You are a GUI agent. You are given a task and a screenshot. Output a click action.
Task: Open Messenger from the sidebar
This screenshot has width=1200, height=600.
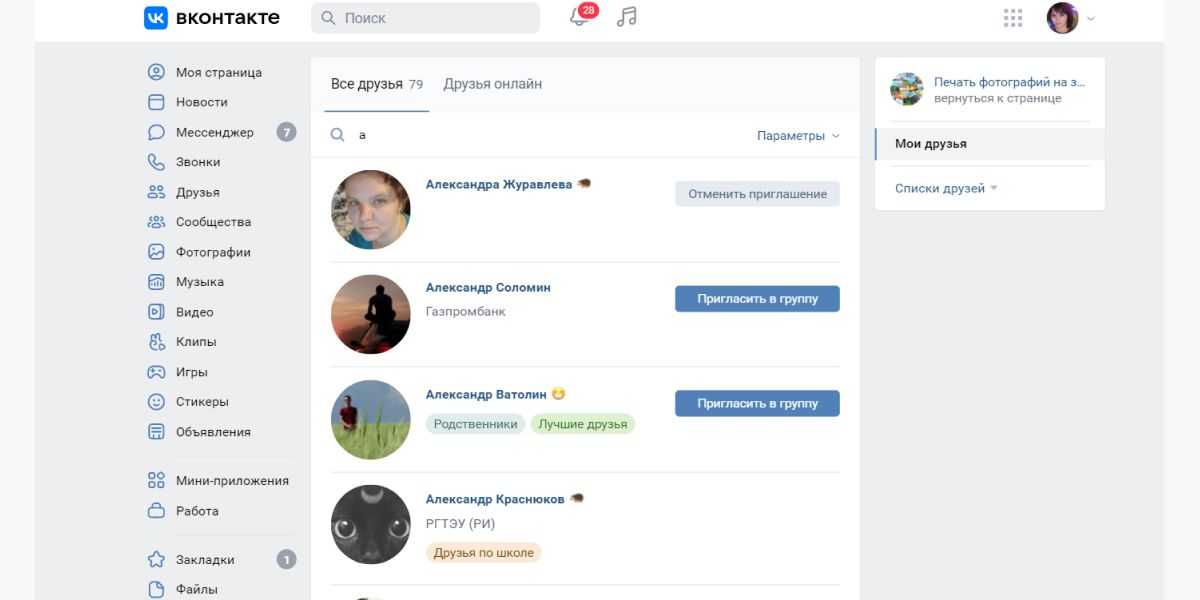pos(214,132)
